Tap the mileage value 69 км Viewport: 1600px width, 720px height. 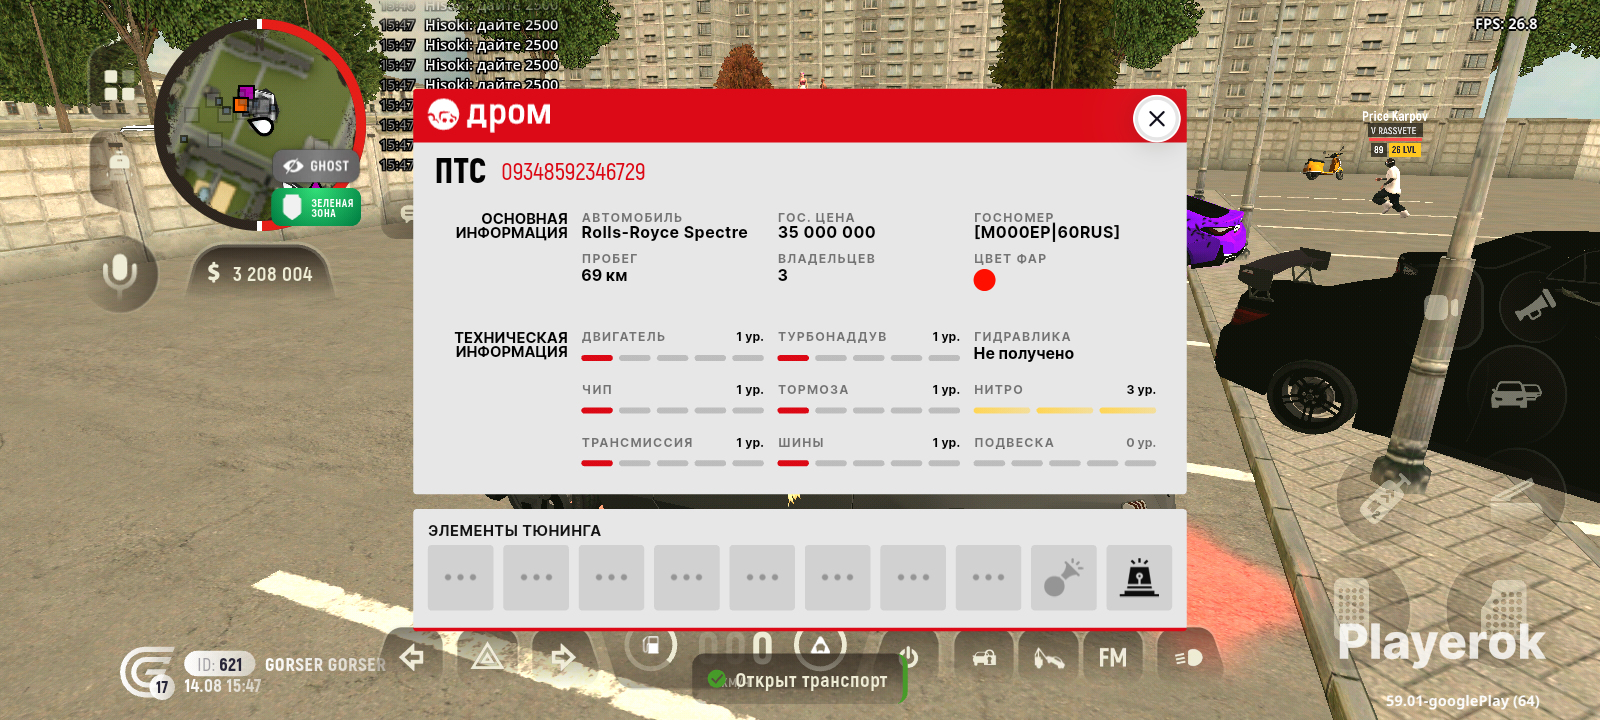(604, 275)
